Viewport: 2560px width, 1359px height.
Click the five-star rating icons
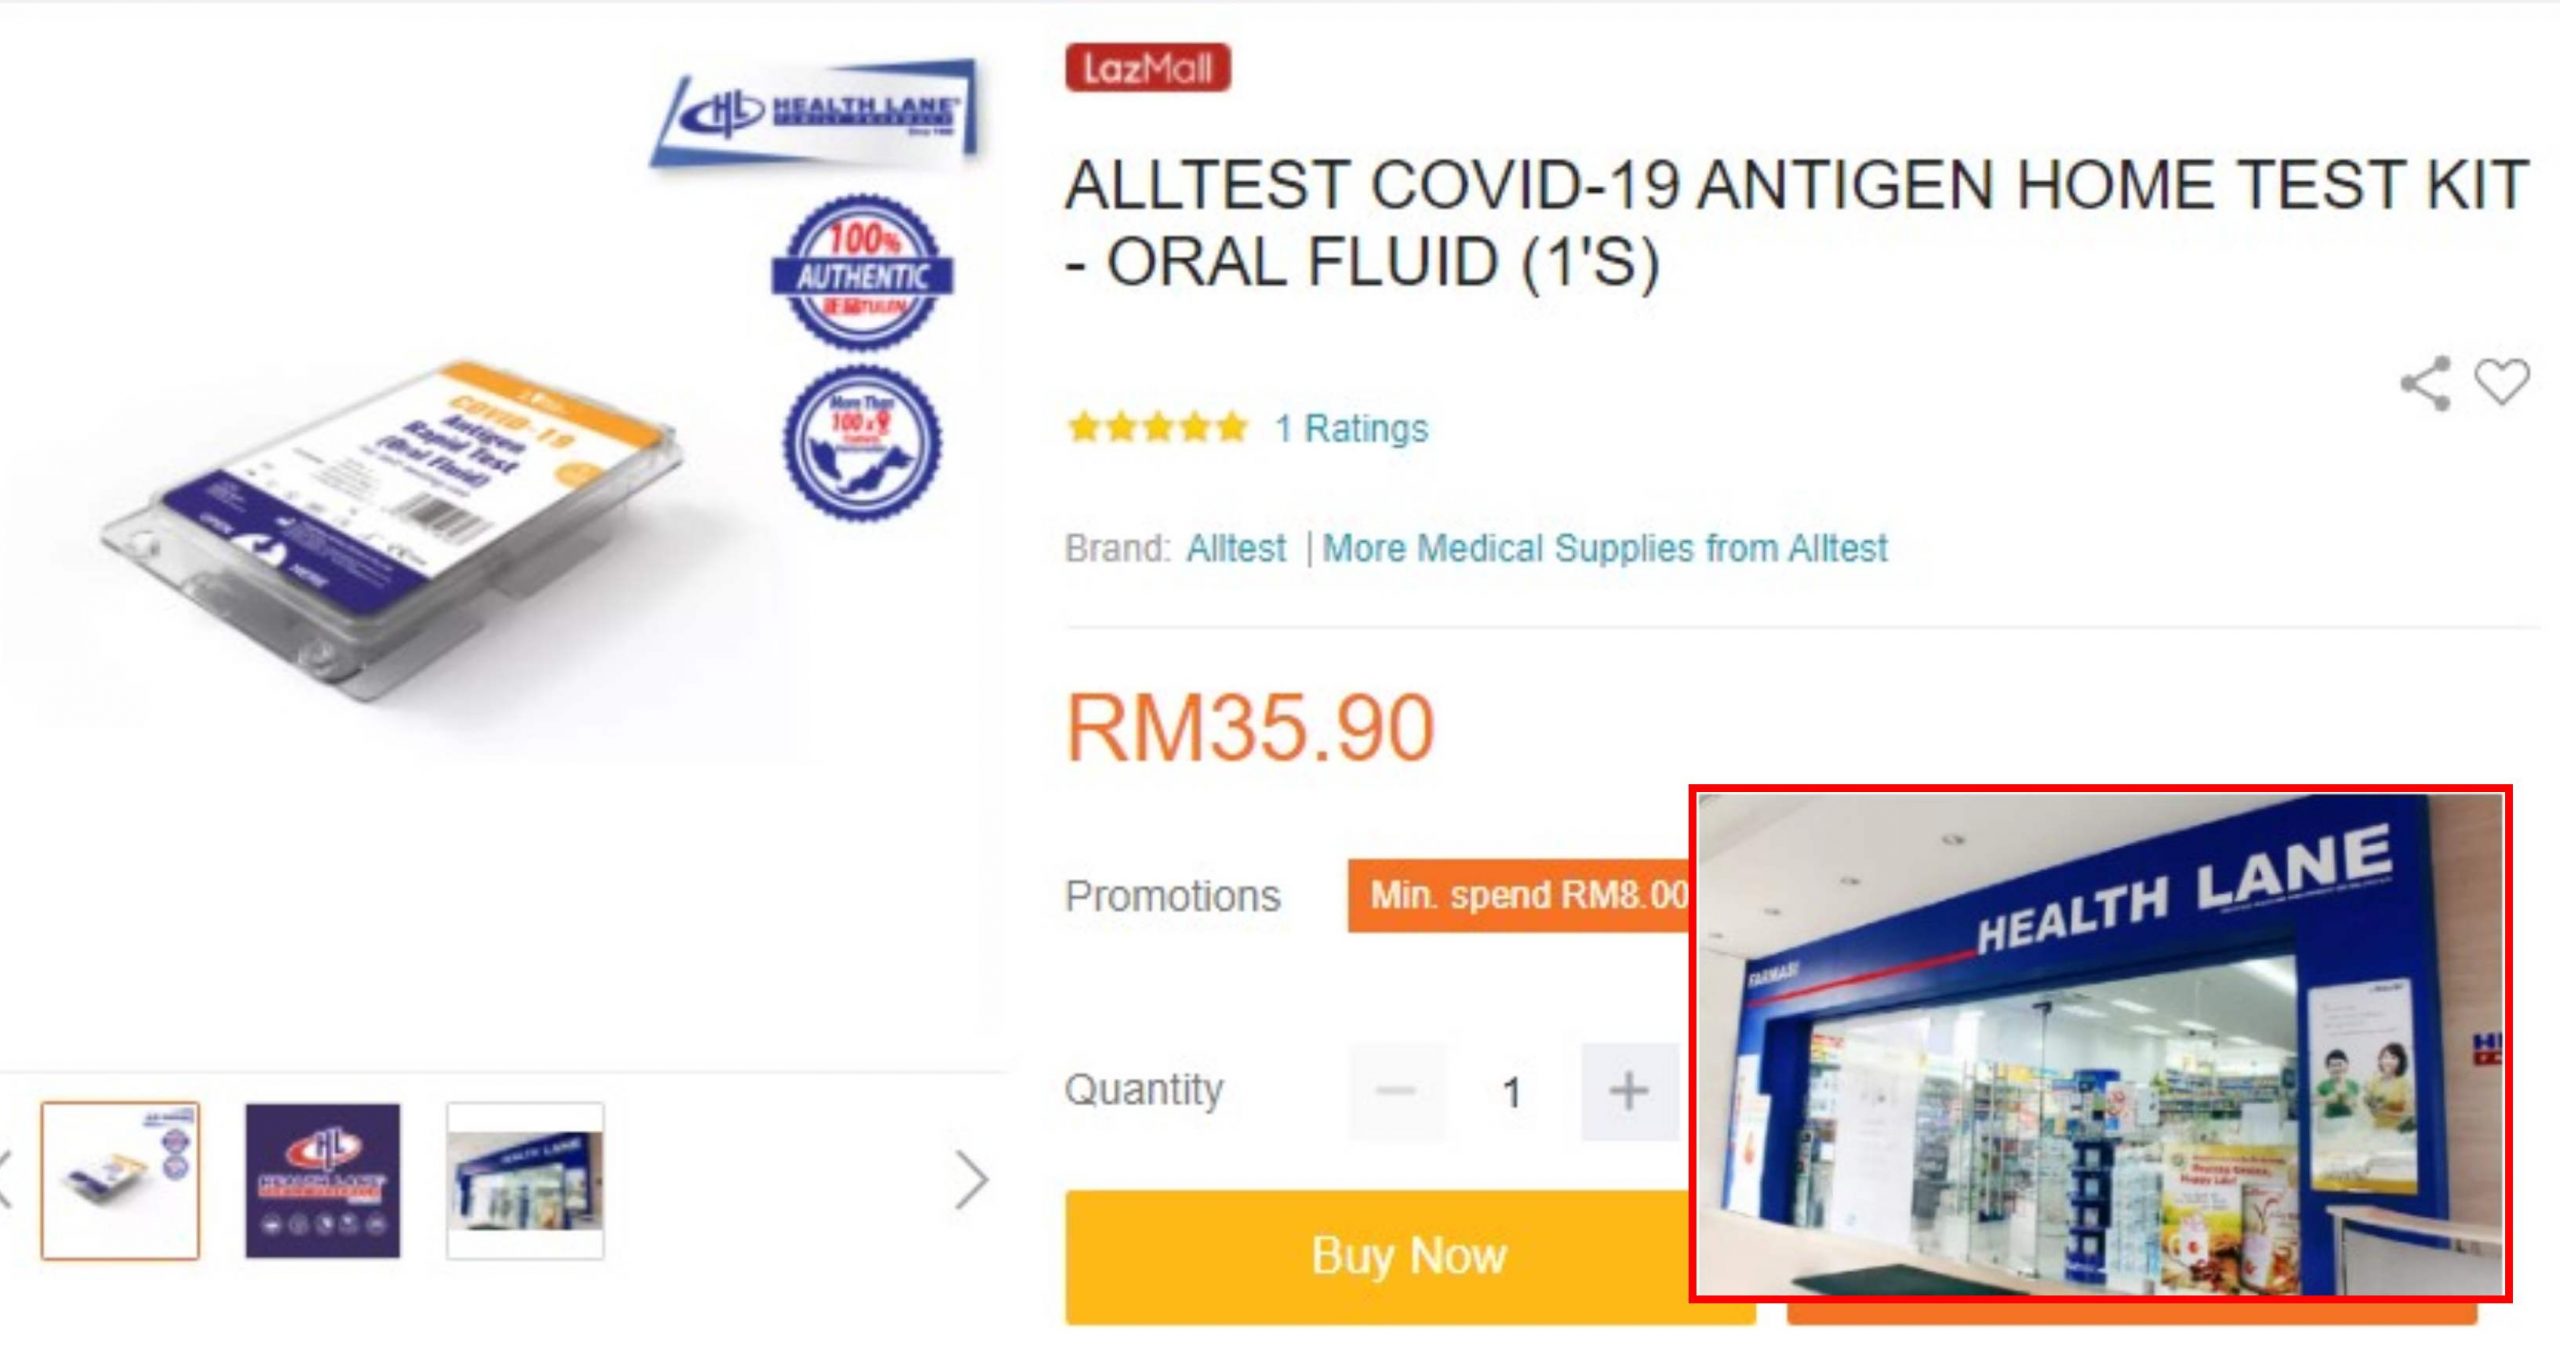point(1157,428)
